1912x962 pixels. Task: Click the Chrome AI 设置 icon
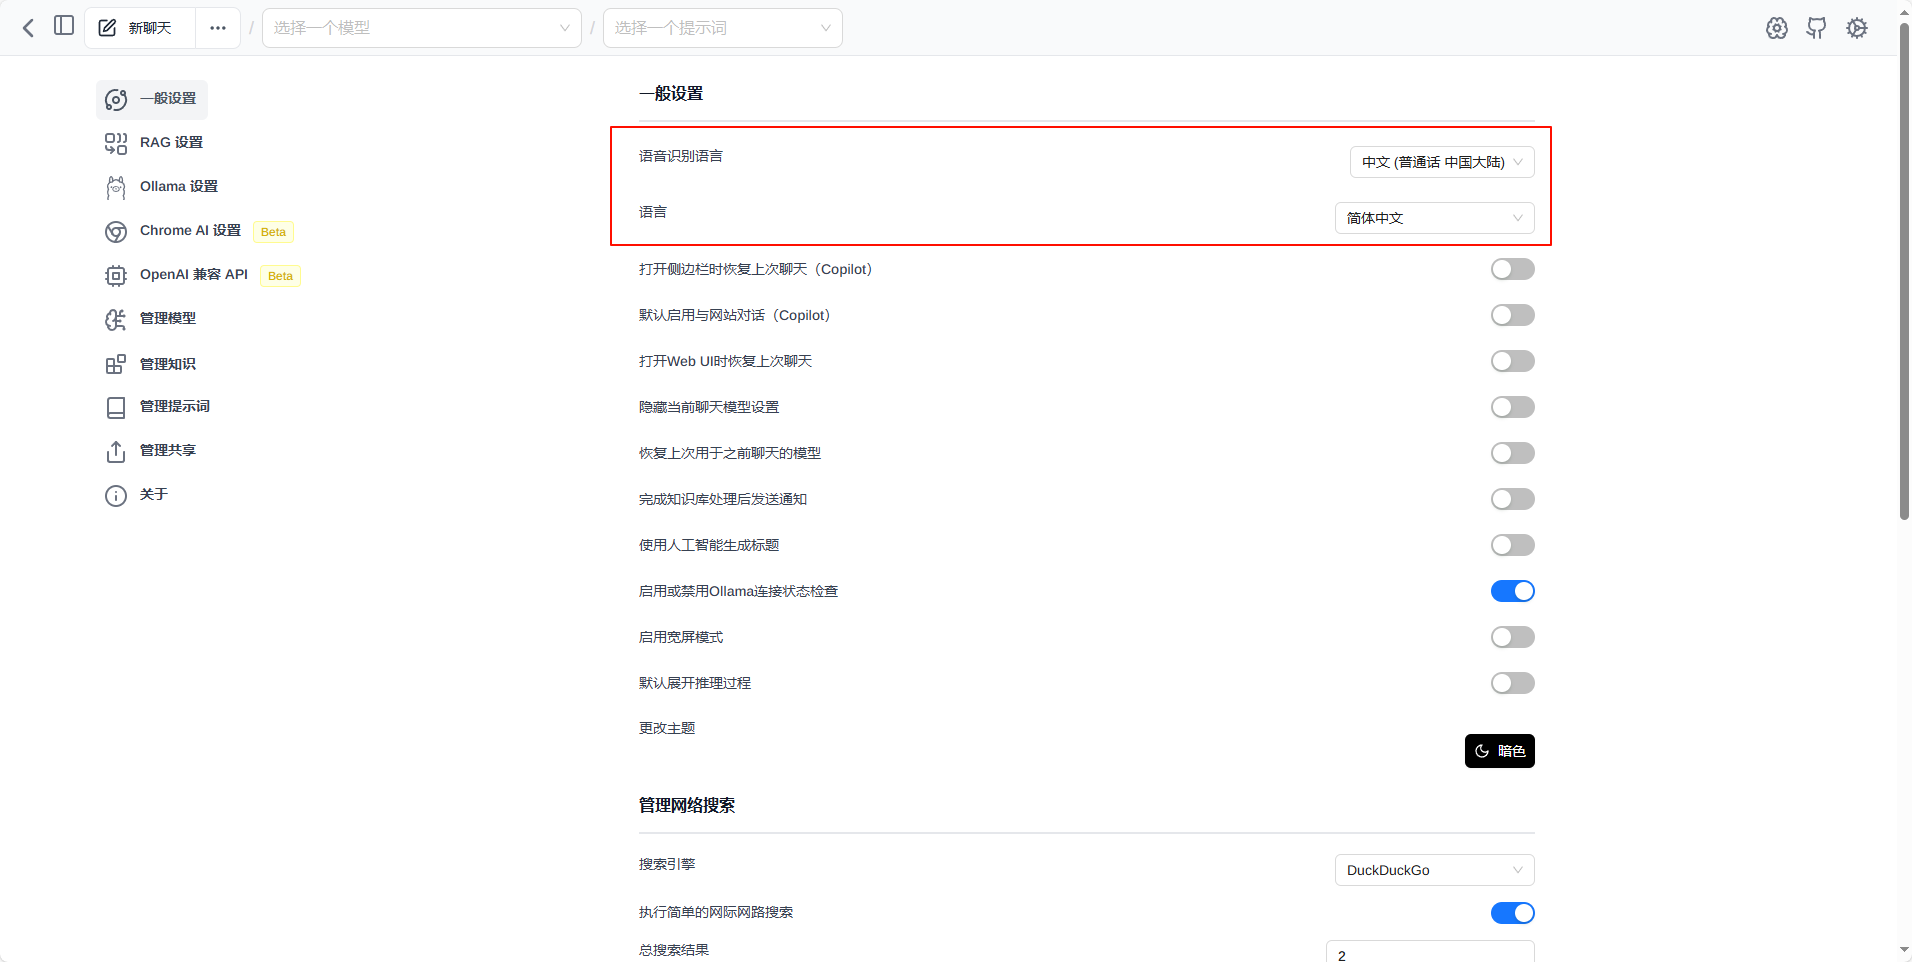pyautogui.click(x=116, y=232)
